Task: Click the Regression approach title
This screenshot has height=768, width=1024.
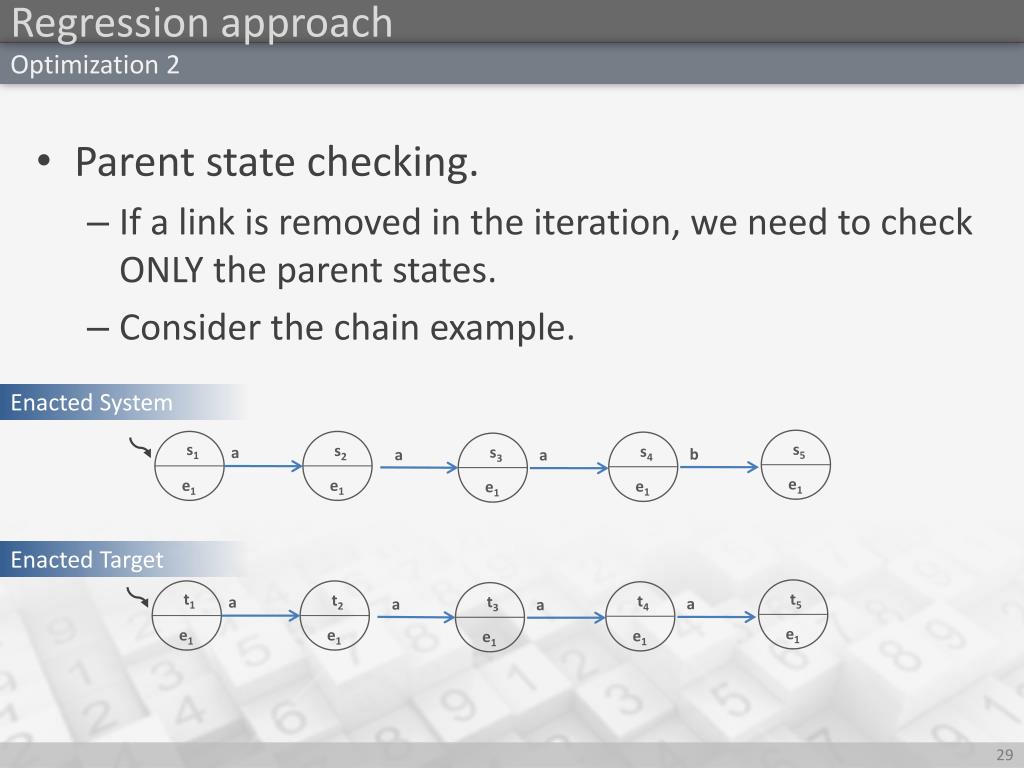Action: [202, 22]
